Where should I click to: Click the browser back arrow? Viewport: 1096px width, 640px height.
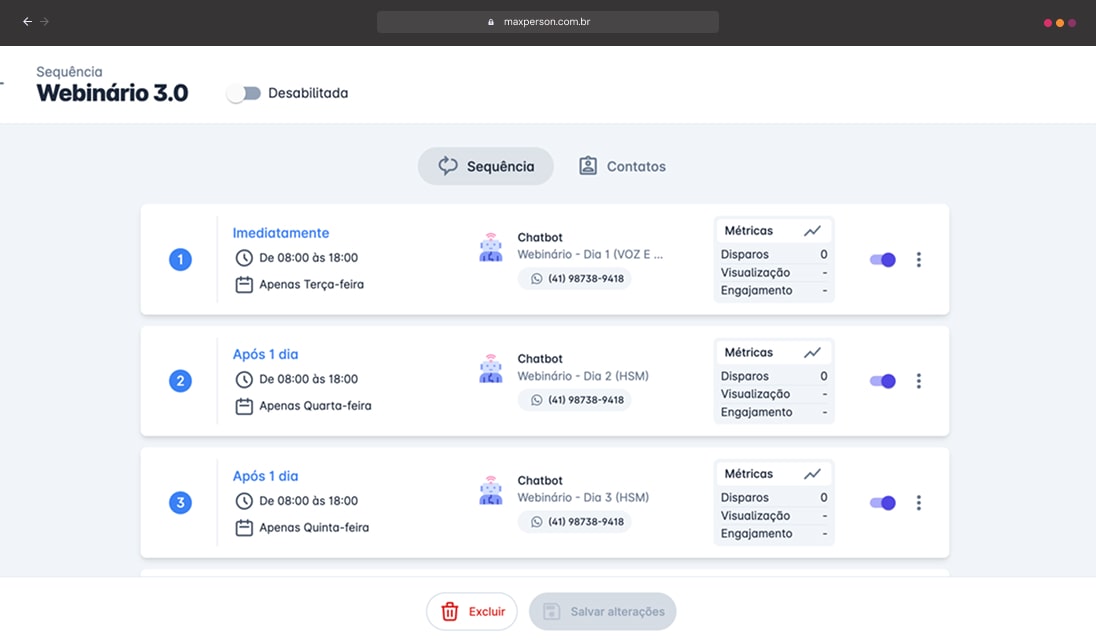point(27,21)
